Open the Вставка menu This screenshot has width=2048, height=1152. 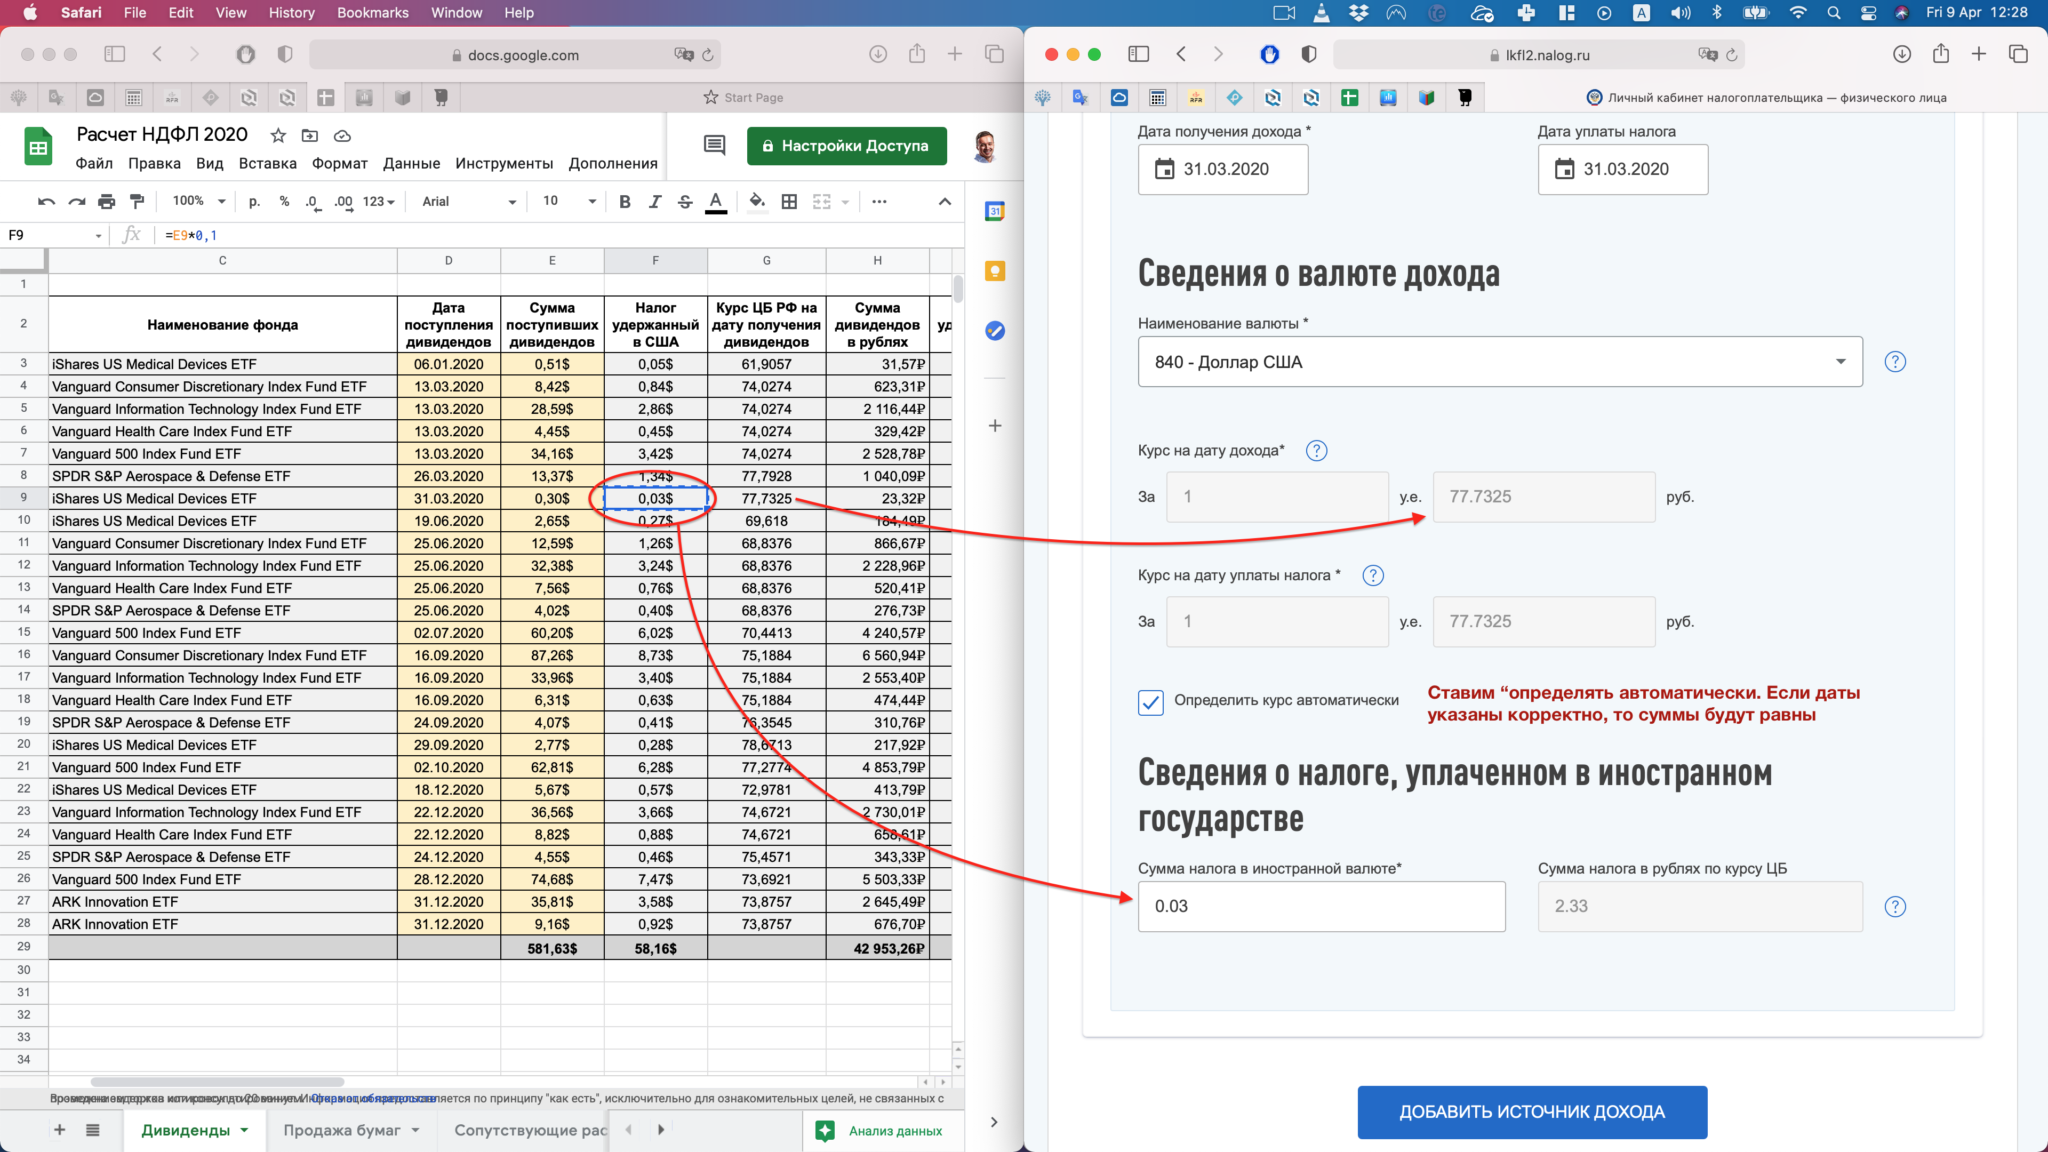[x=268, y=164]
